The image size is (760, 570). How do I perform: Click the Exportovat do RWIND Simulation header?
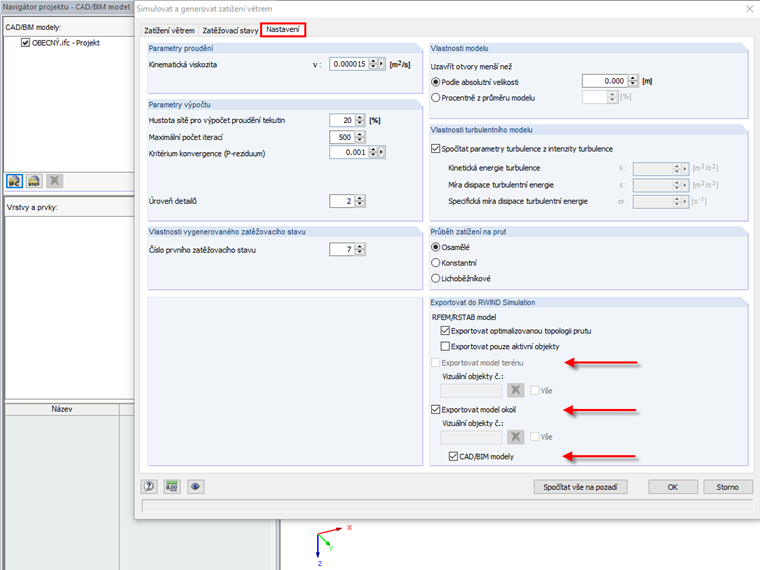pos(588,302)
